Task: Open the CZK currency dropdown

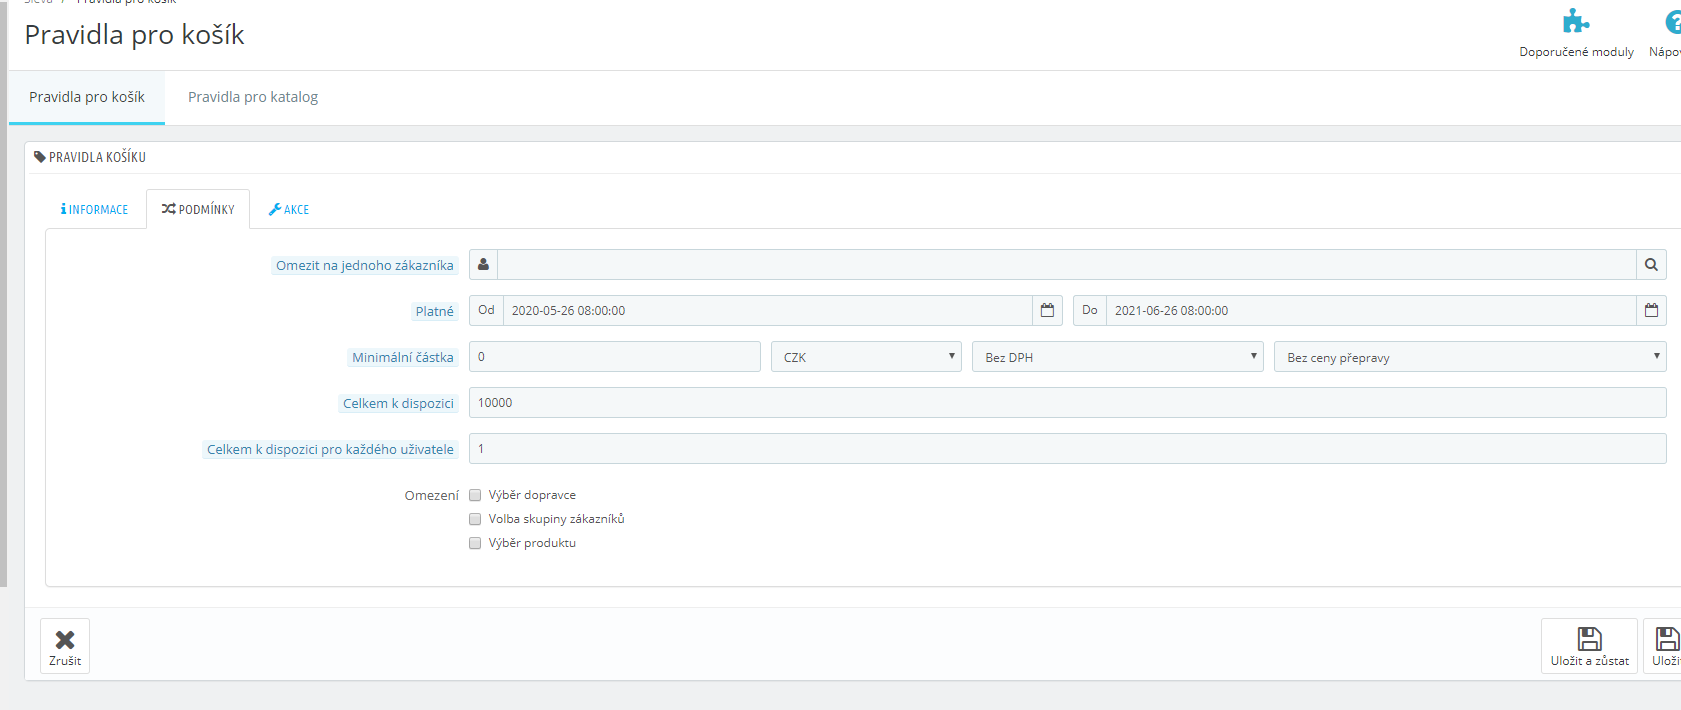Action: (x=866, y=357)
